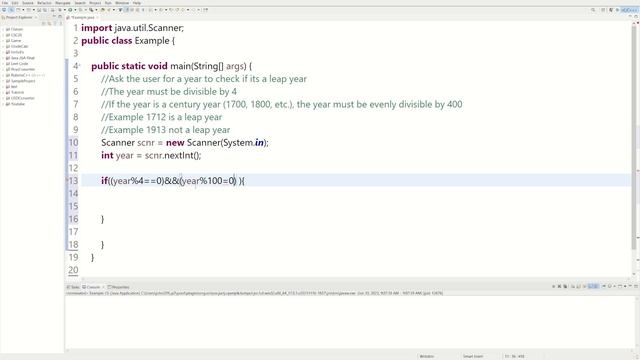Click the cursor position status bar entry
The image size is (640, 360).
tap(515, 356)
